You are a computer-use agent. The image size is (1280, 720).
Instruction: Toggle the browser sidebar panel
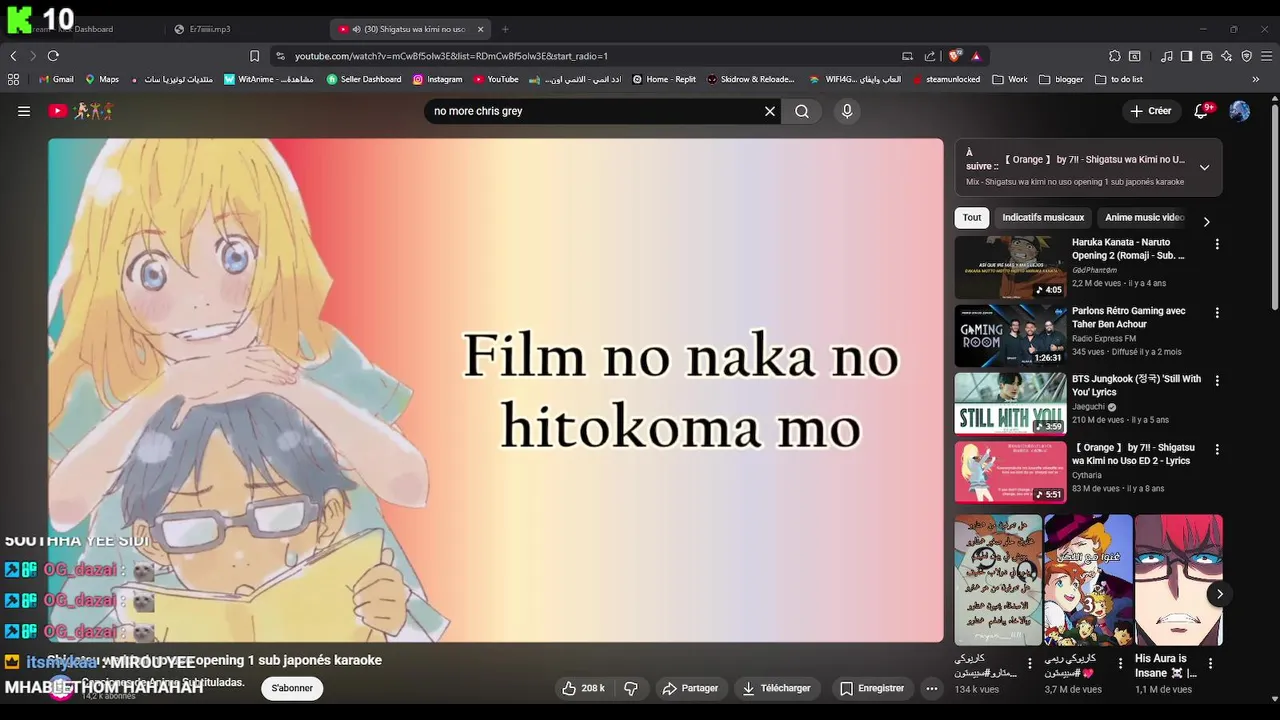coord(1186,56)
